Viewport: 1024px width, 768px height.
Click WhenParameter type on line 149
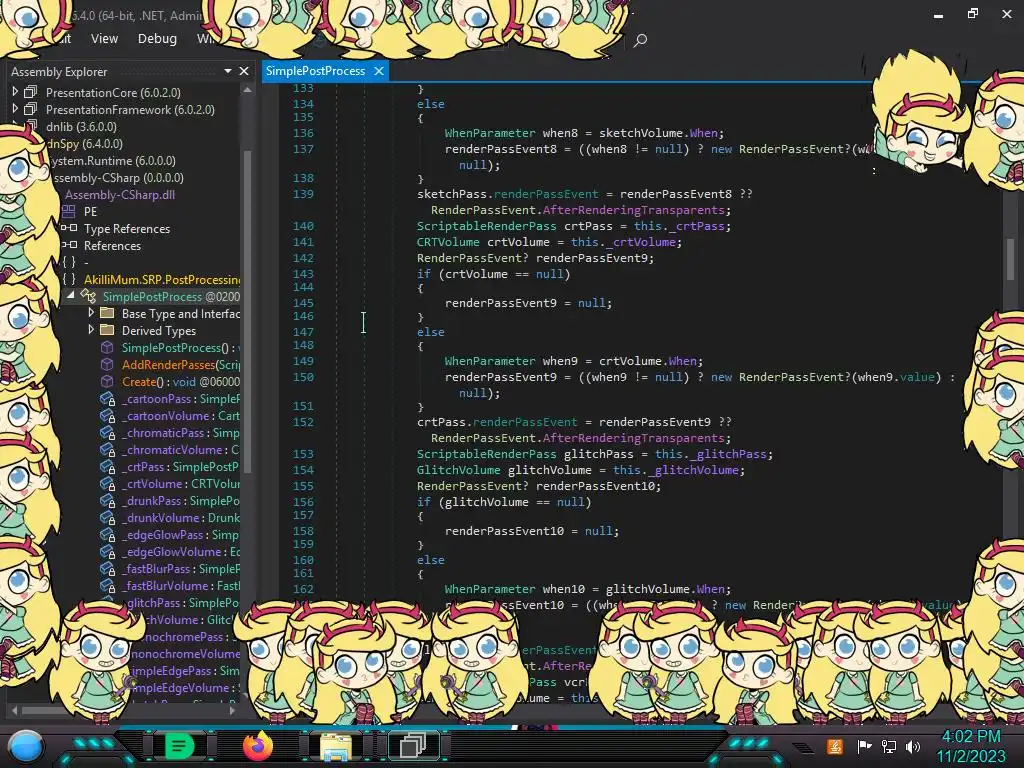[x=490, y=360]
